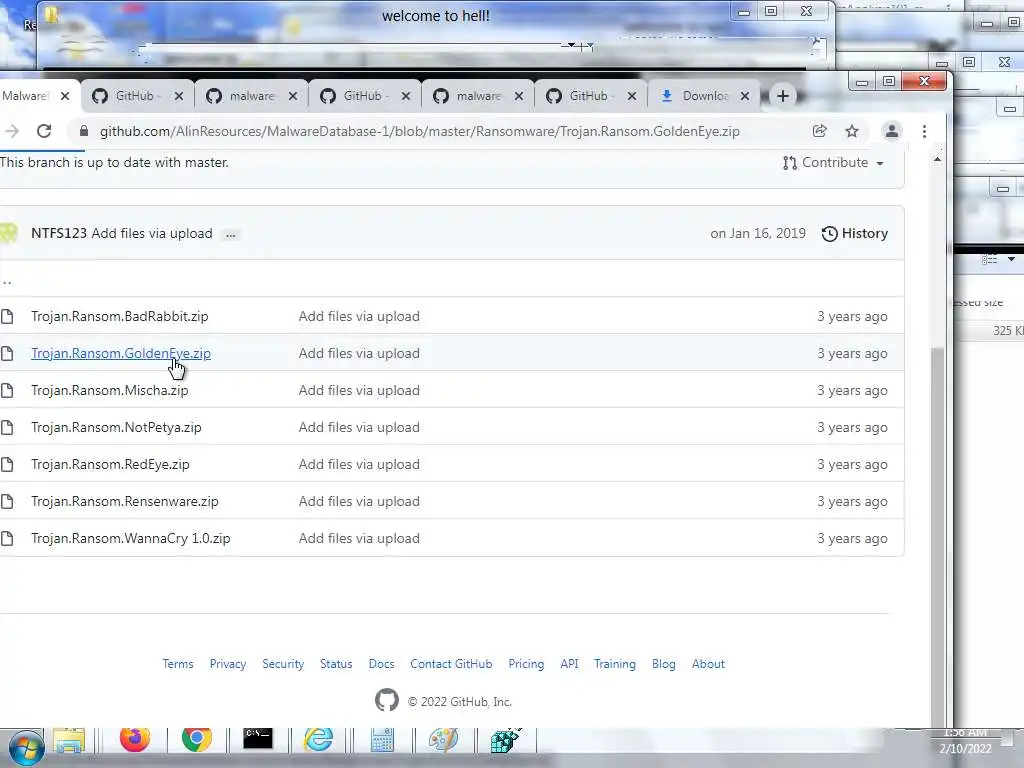This screenshot has height=768, width=1024.
Task: Open the Training footer link
Action: 615,664
